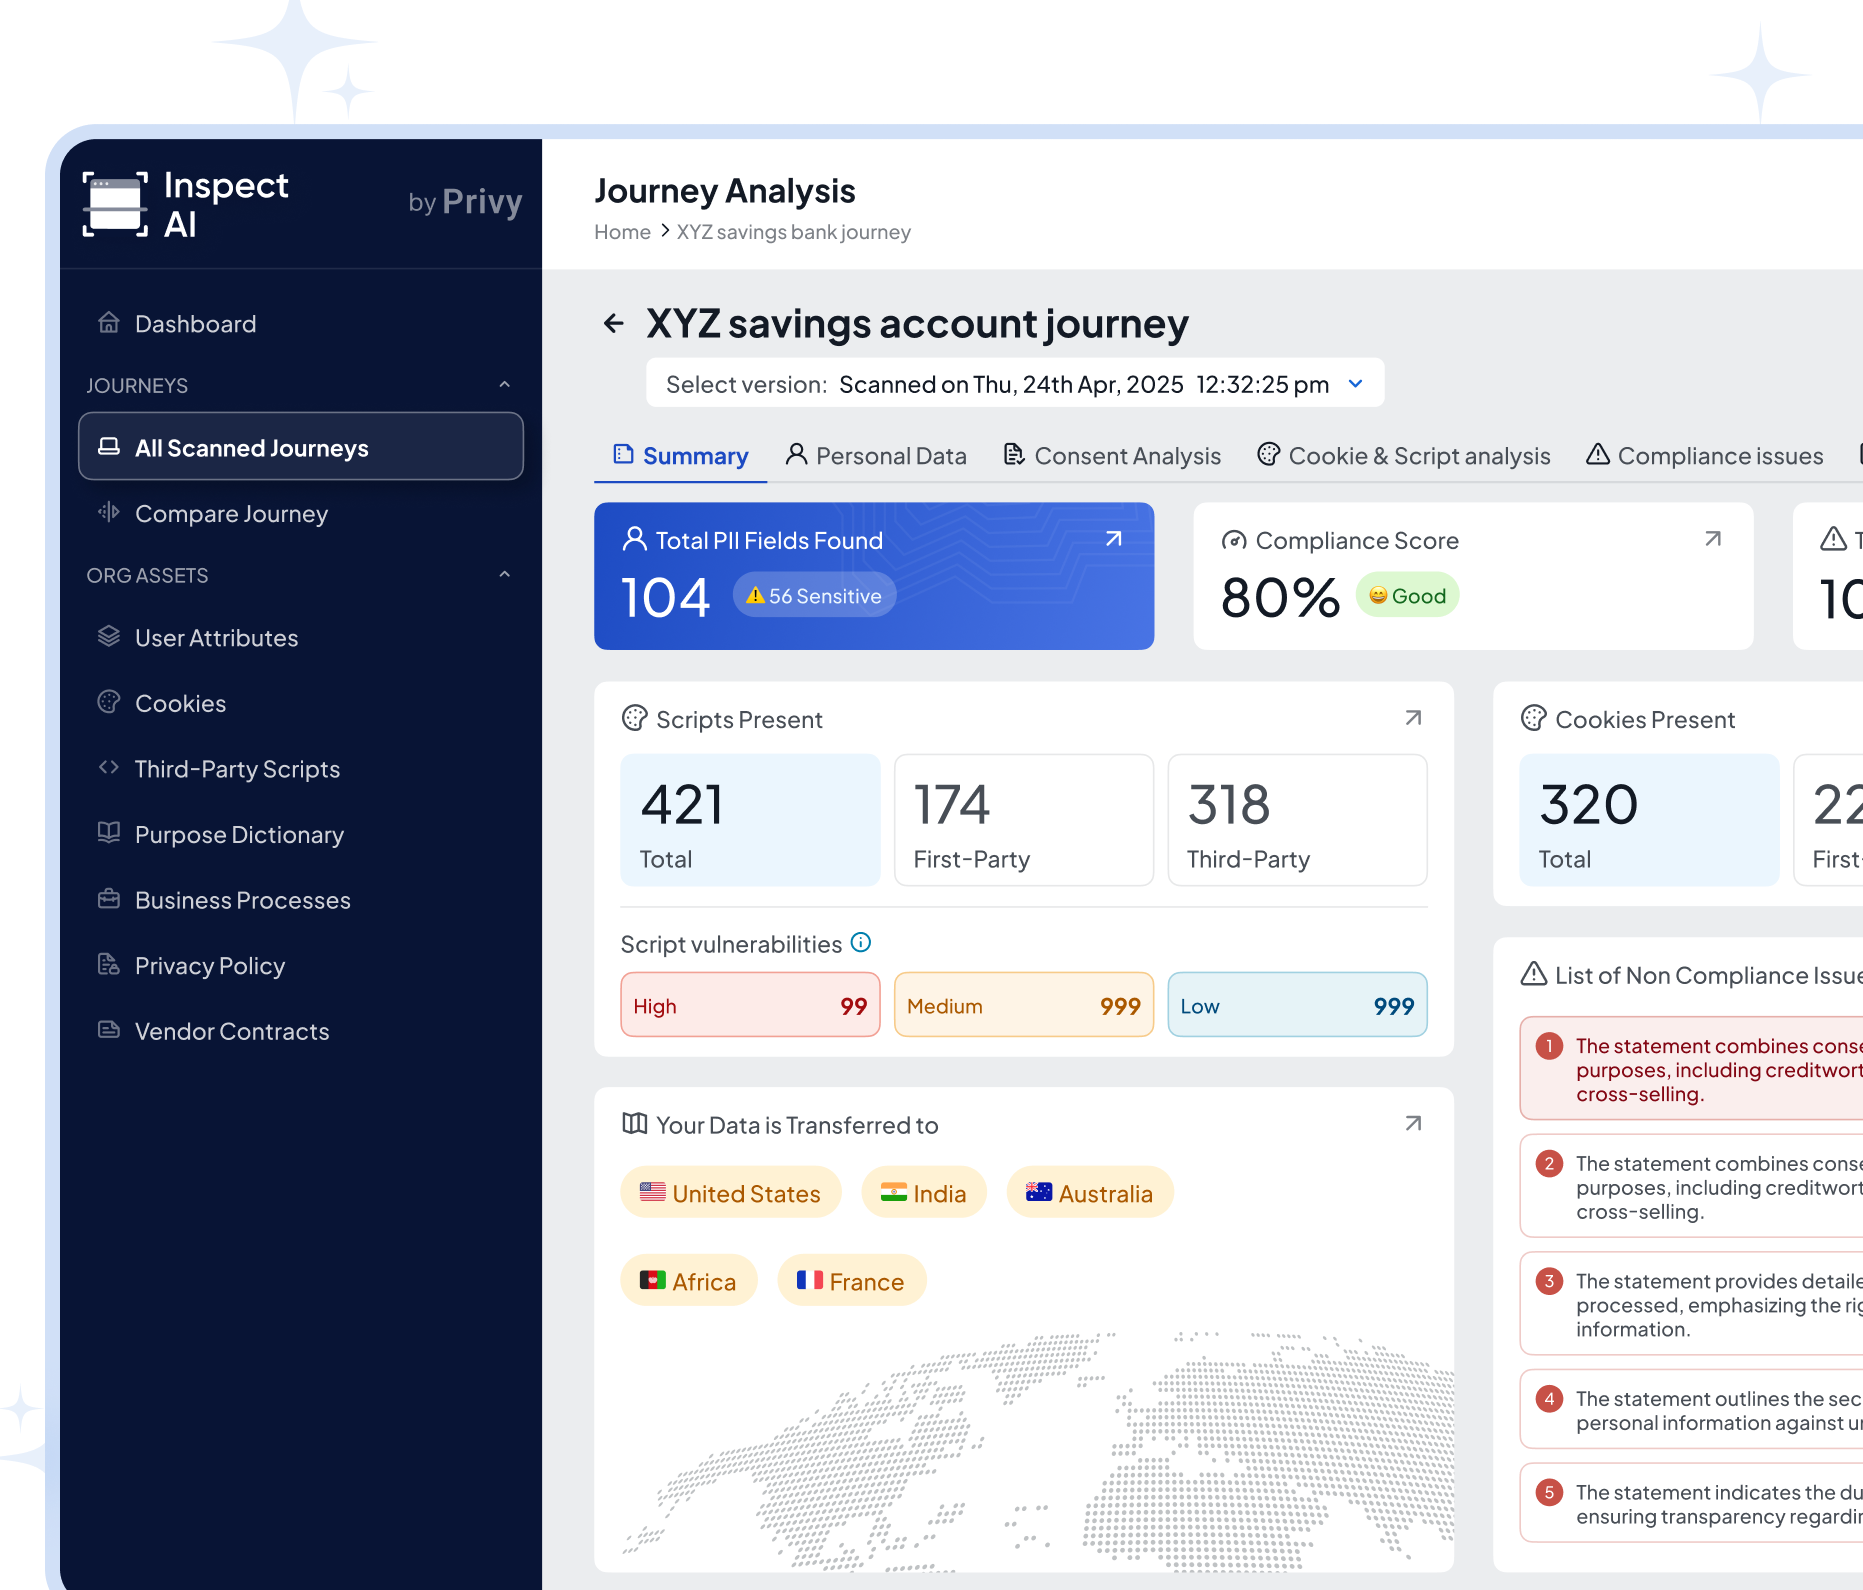Image resolution: width=1863 pixels, height=1590 pixels.
Task: Click the 320 Total cookies tile
Action: coord(1649,820)
